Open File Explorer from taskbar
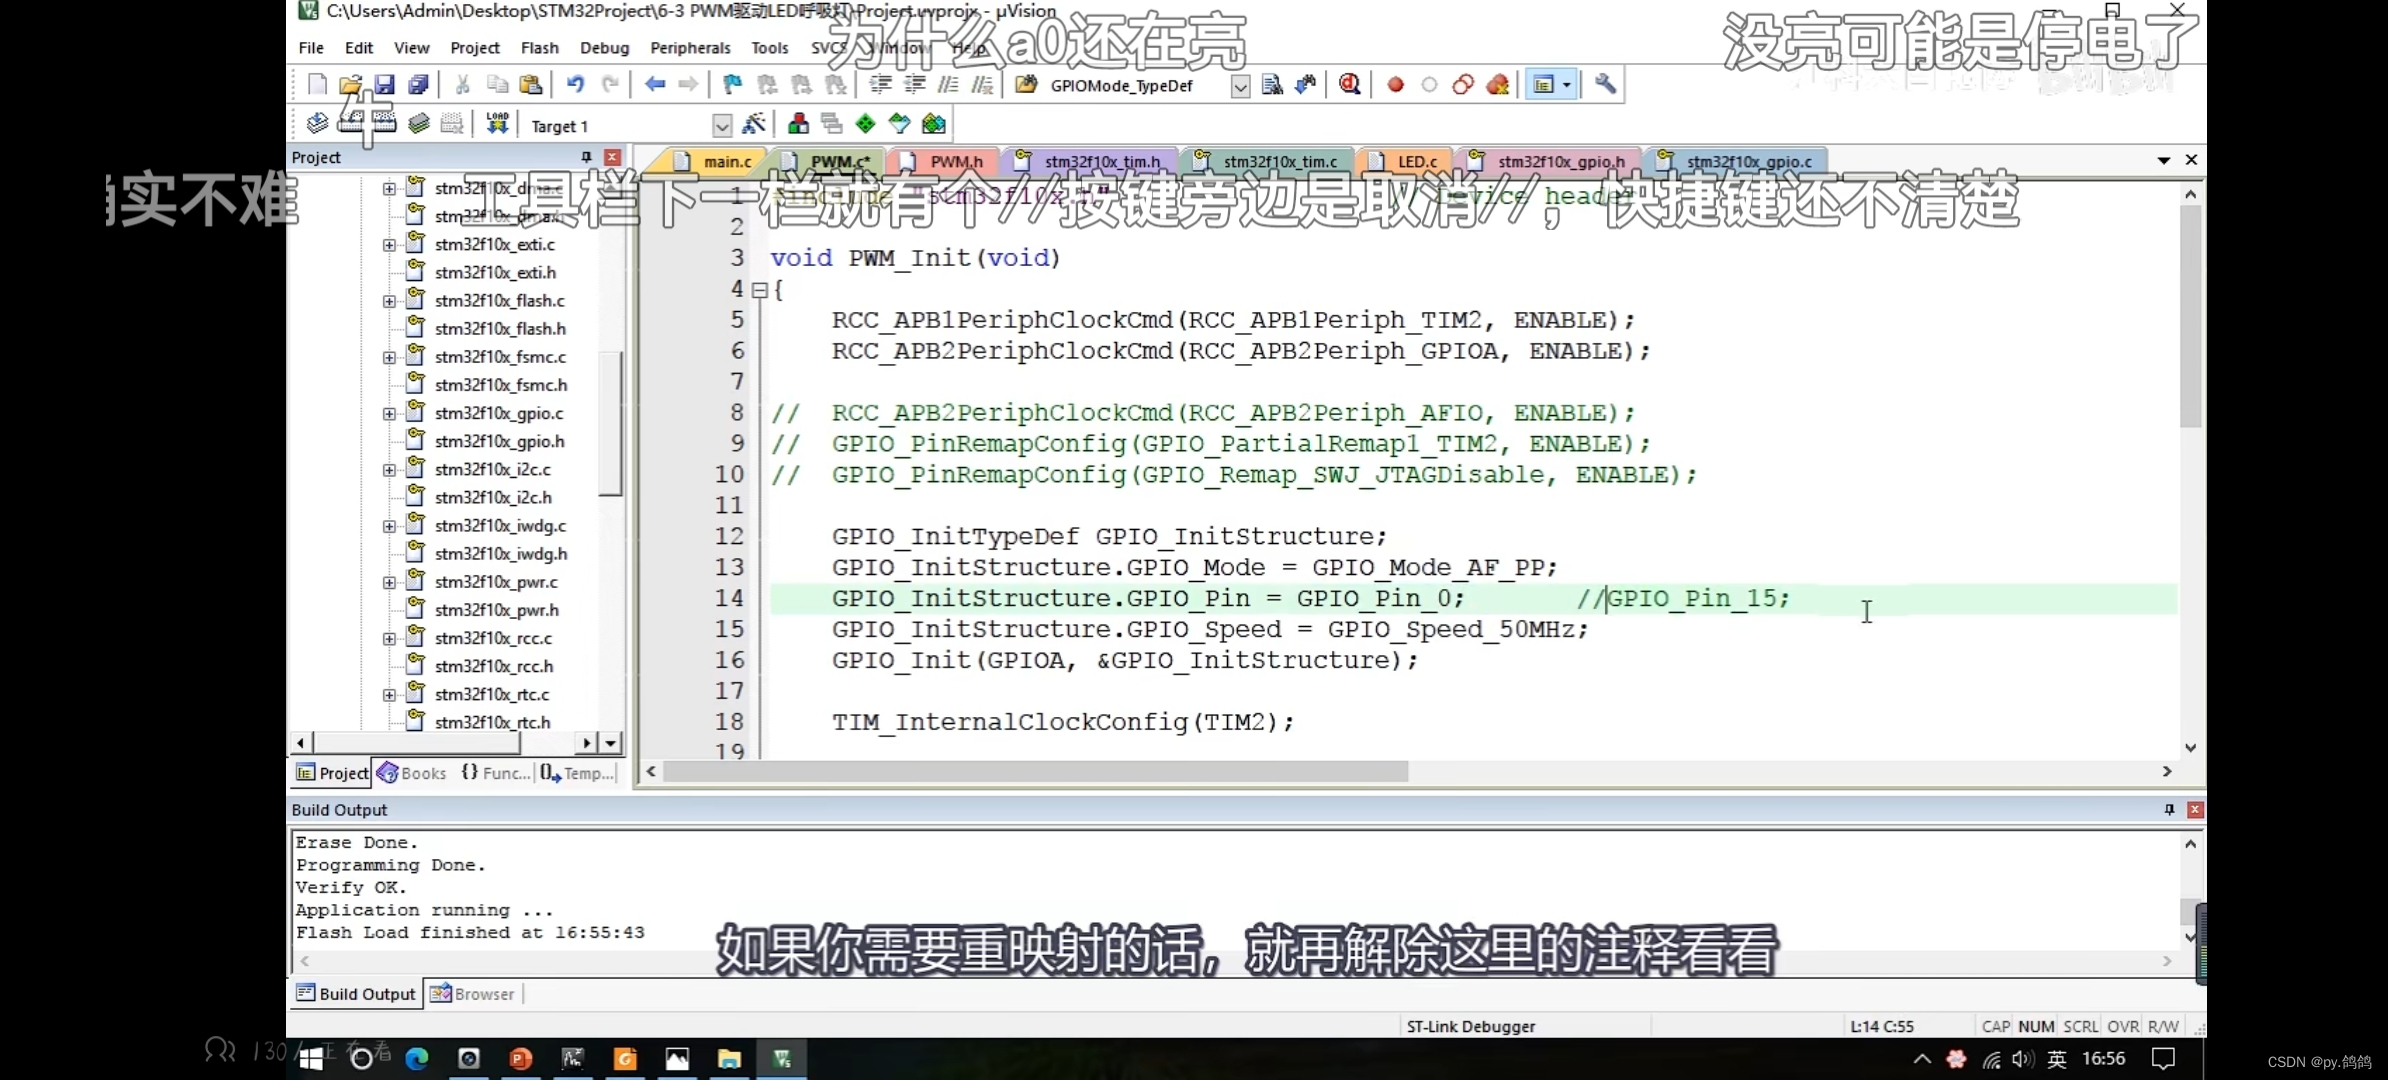Screen dimensions: 2388x1080 tap(729, 1059)
